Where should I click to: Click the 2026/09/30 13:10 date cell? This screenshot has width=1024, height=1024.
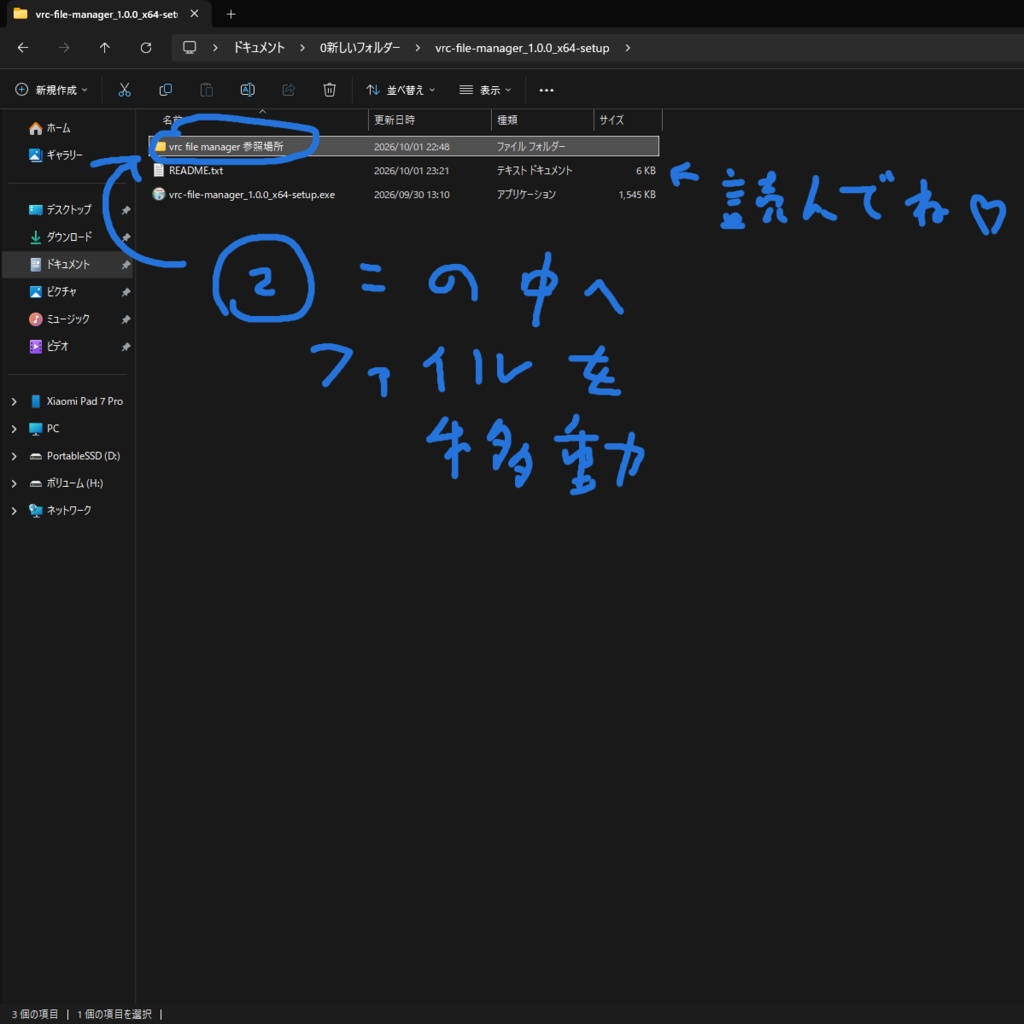411,195
